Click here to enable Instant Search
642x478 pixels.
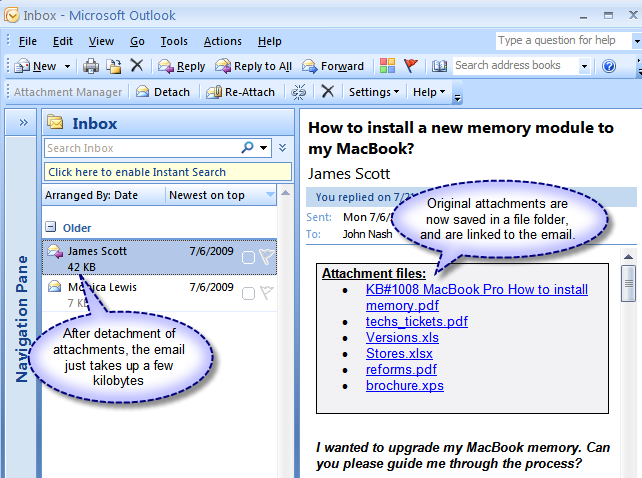168,172
